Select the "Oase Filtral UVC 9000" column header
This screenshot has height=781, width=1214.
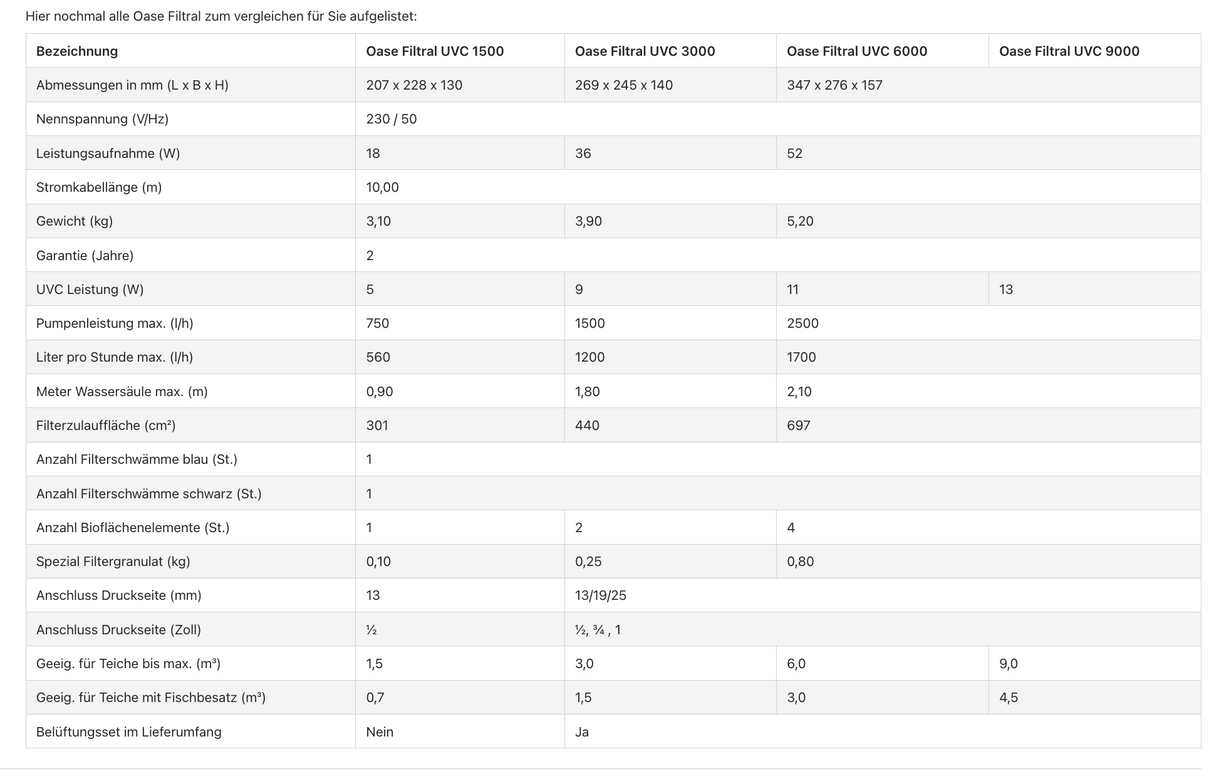coord(1069,51)
